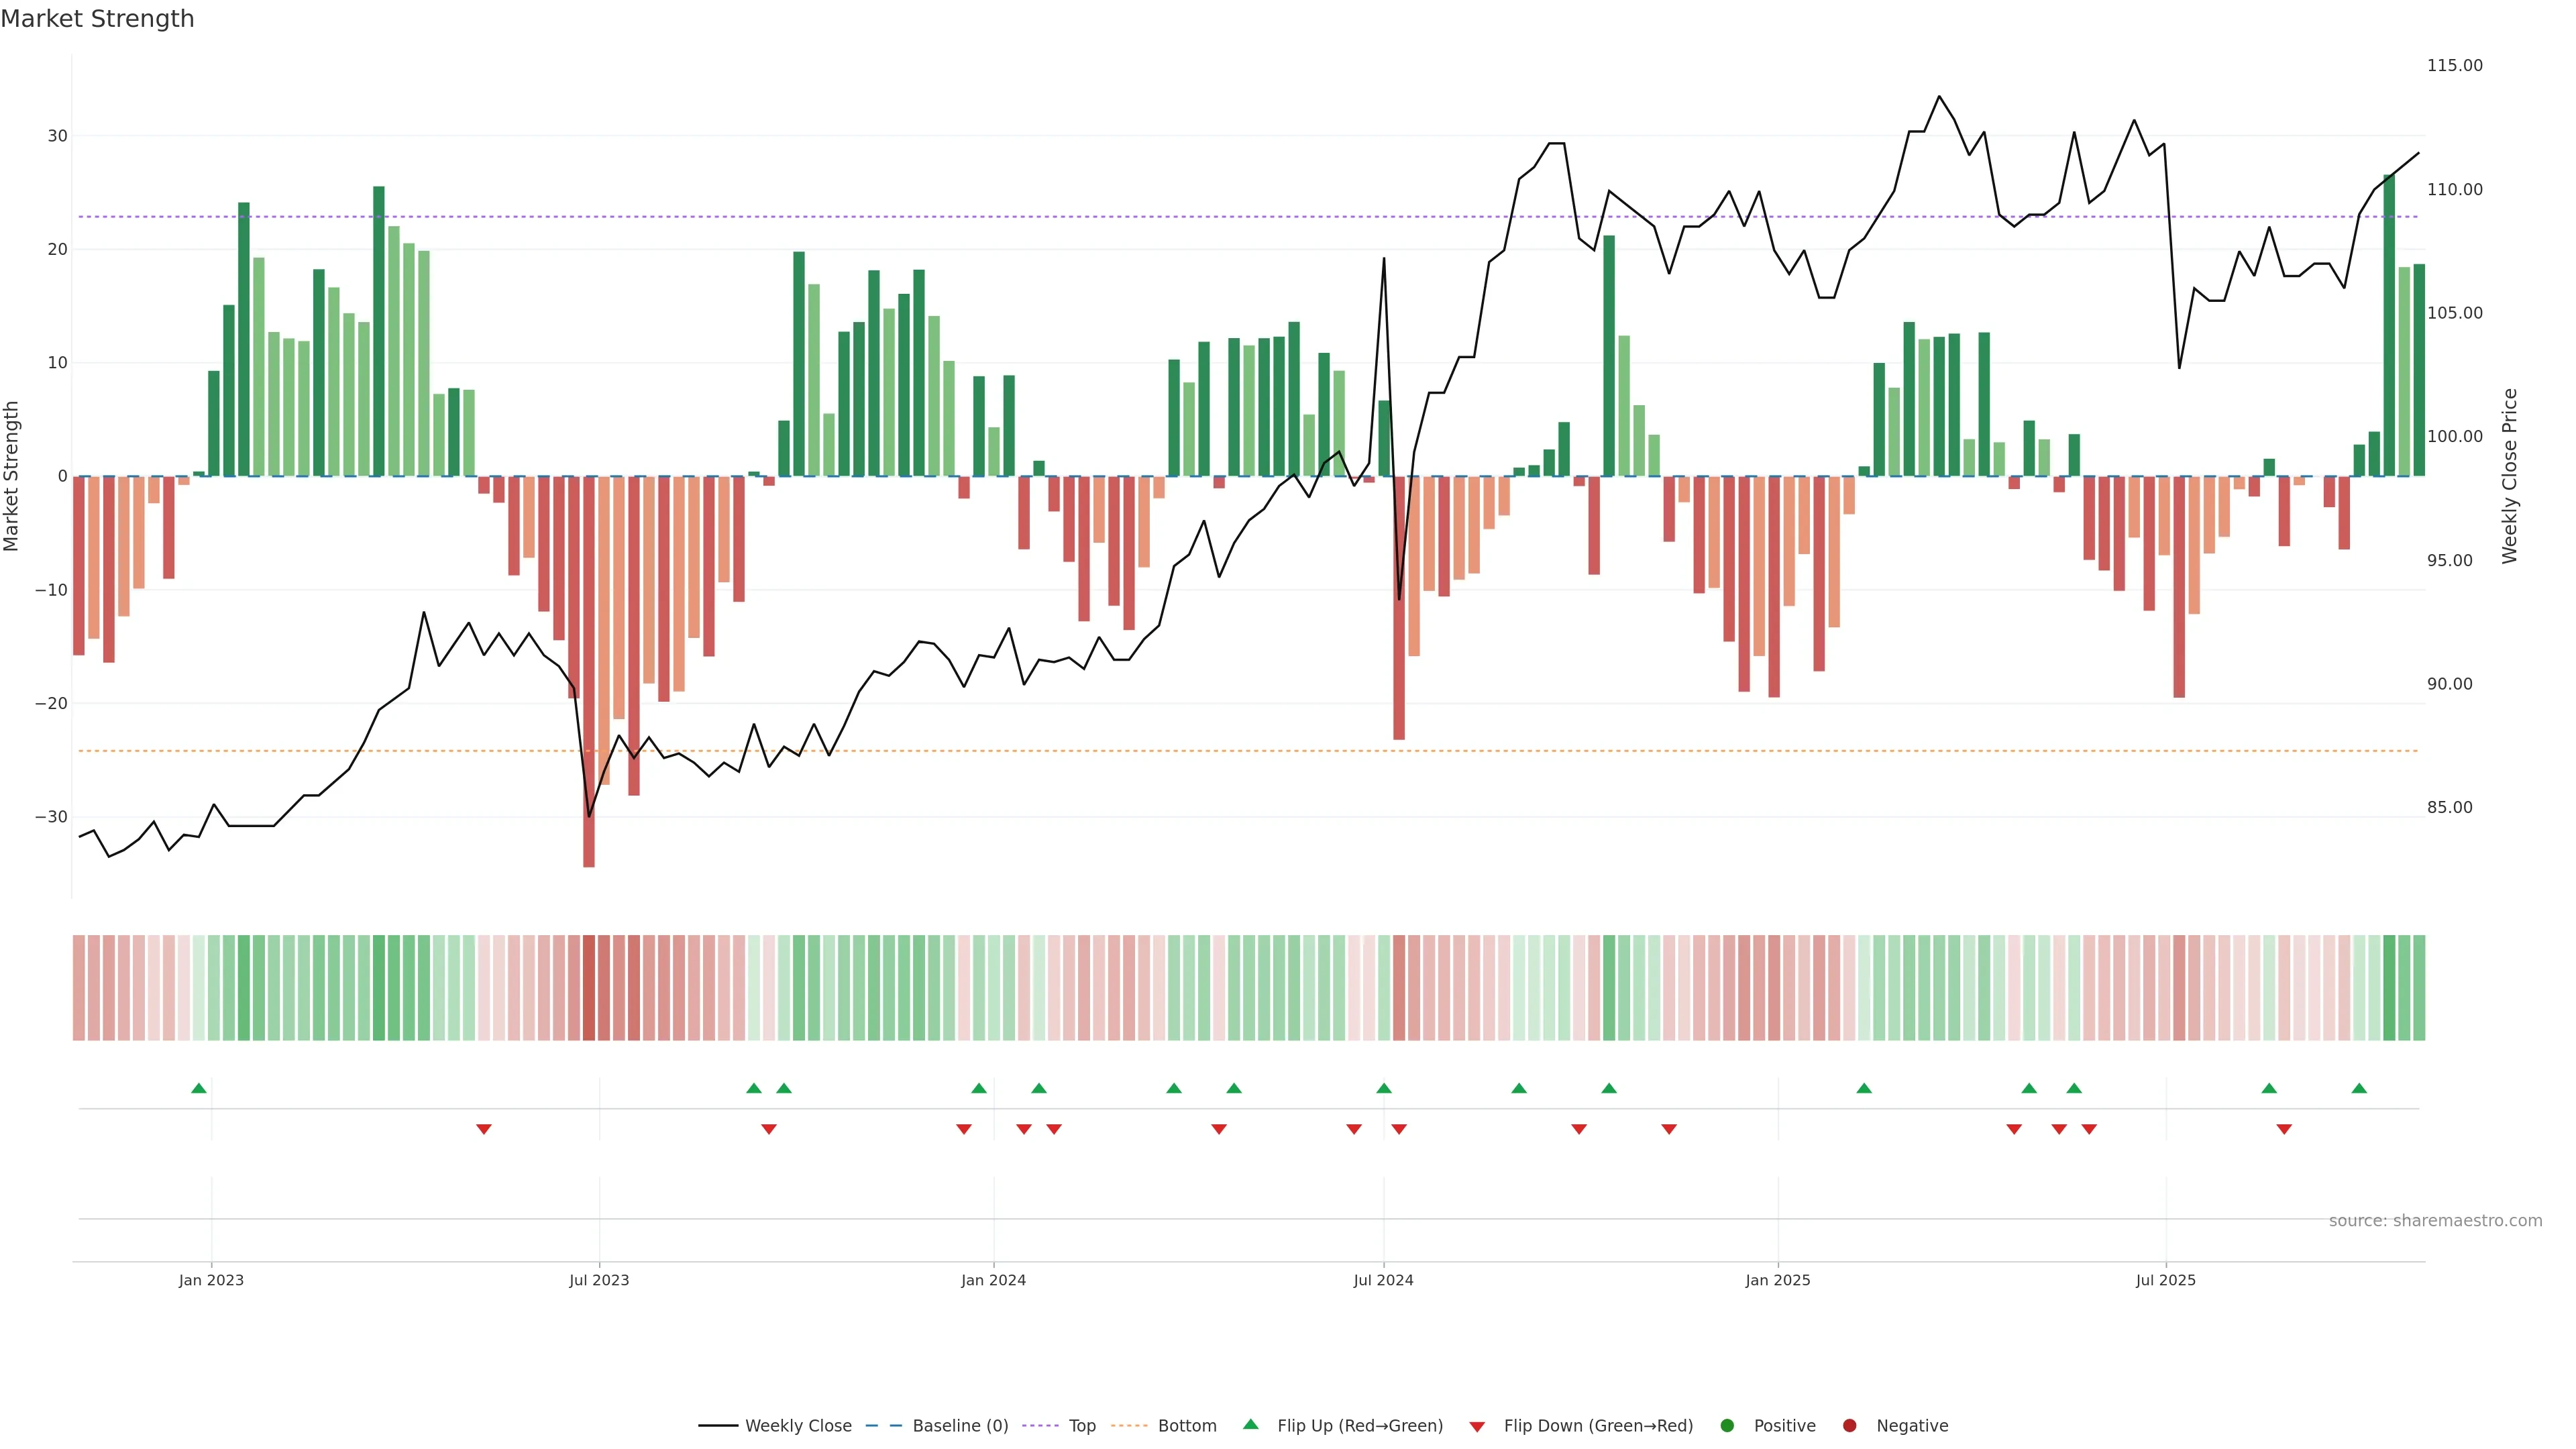The width and height of the screenshot is (2576, 1449).
Task: Click the Flip Up green triangle legend icon
Action: [1250, 1424]
